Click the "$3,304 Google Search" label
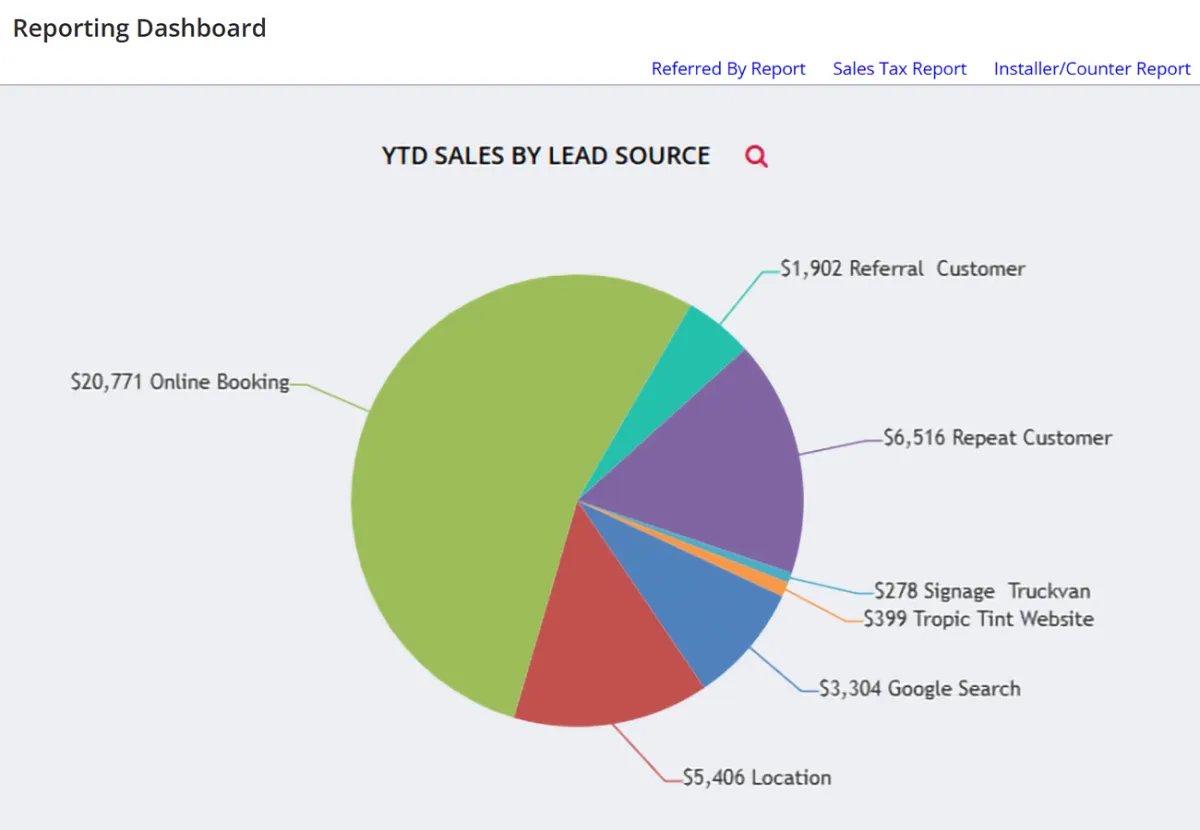This screenshot has height=830, width=1200. [x=920, y=688]
